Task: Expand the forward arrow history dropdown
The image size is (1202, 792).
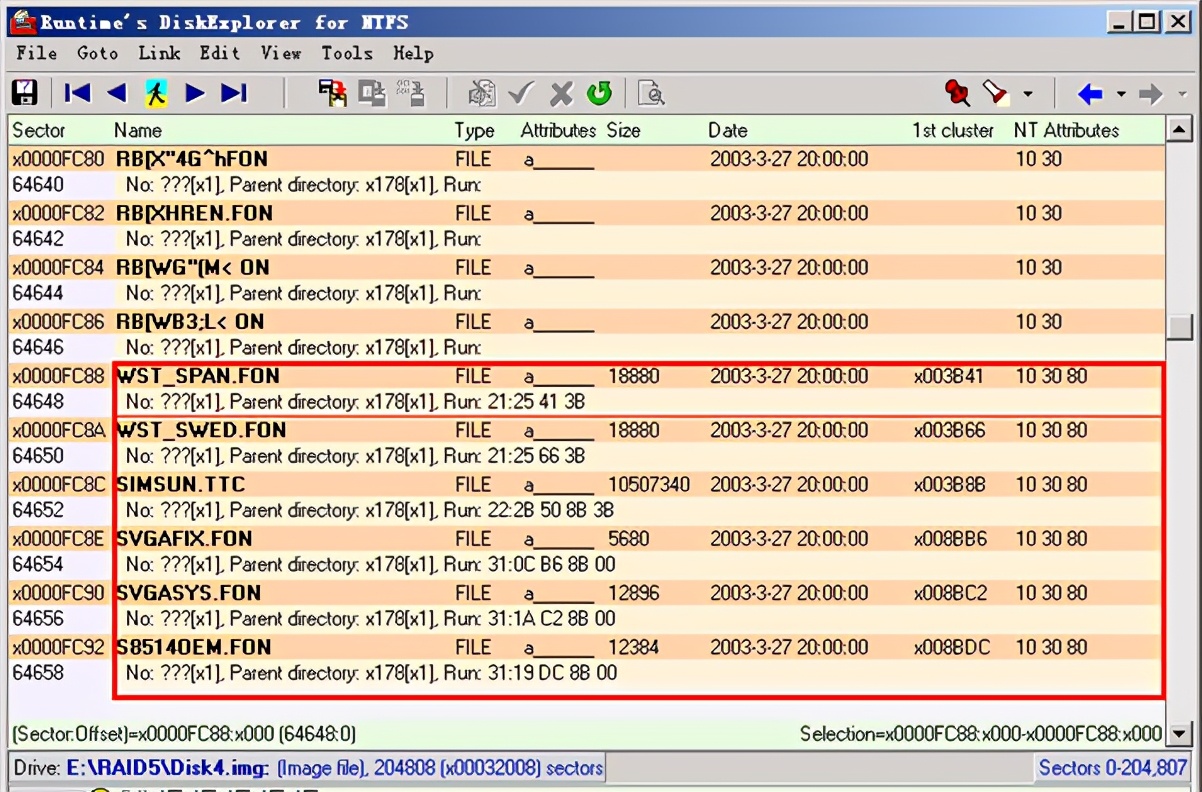Action: pos(1181,95)
